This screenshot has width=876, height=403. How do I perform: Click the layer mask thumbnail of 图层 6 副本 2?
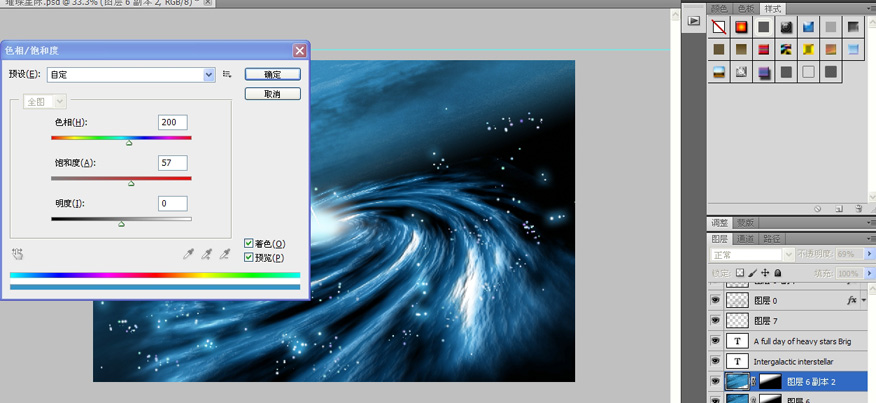(x=770, y=382)
